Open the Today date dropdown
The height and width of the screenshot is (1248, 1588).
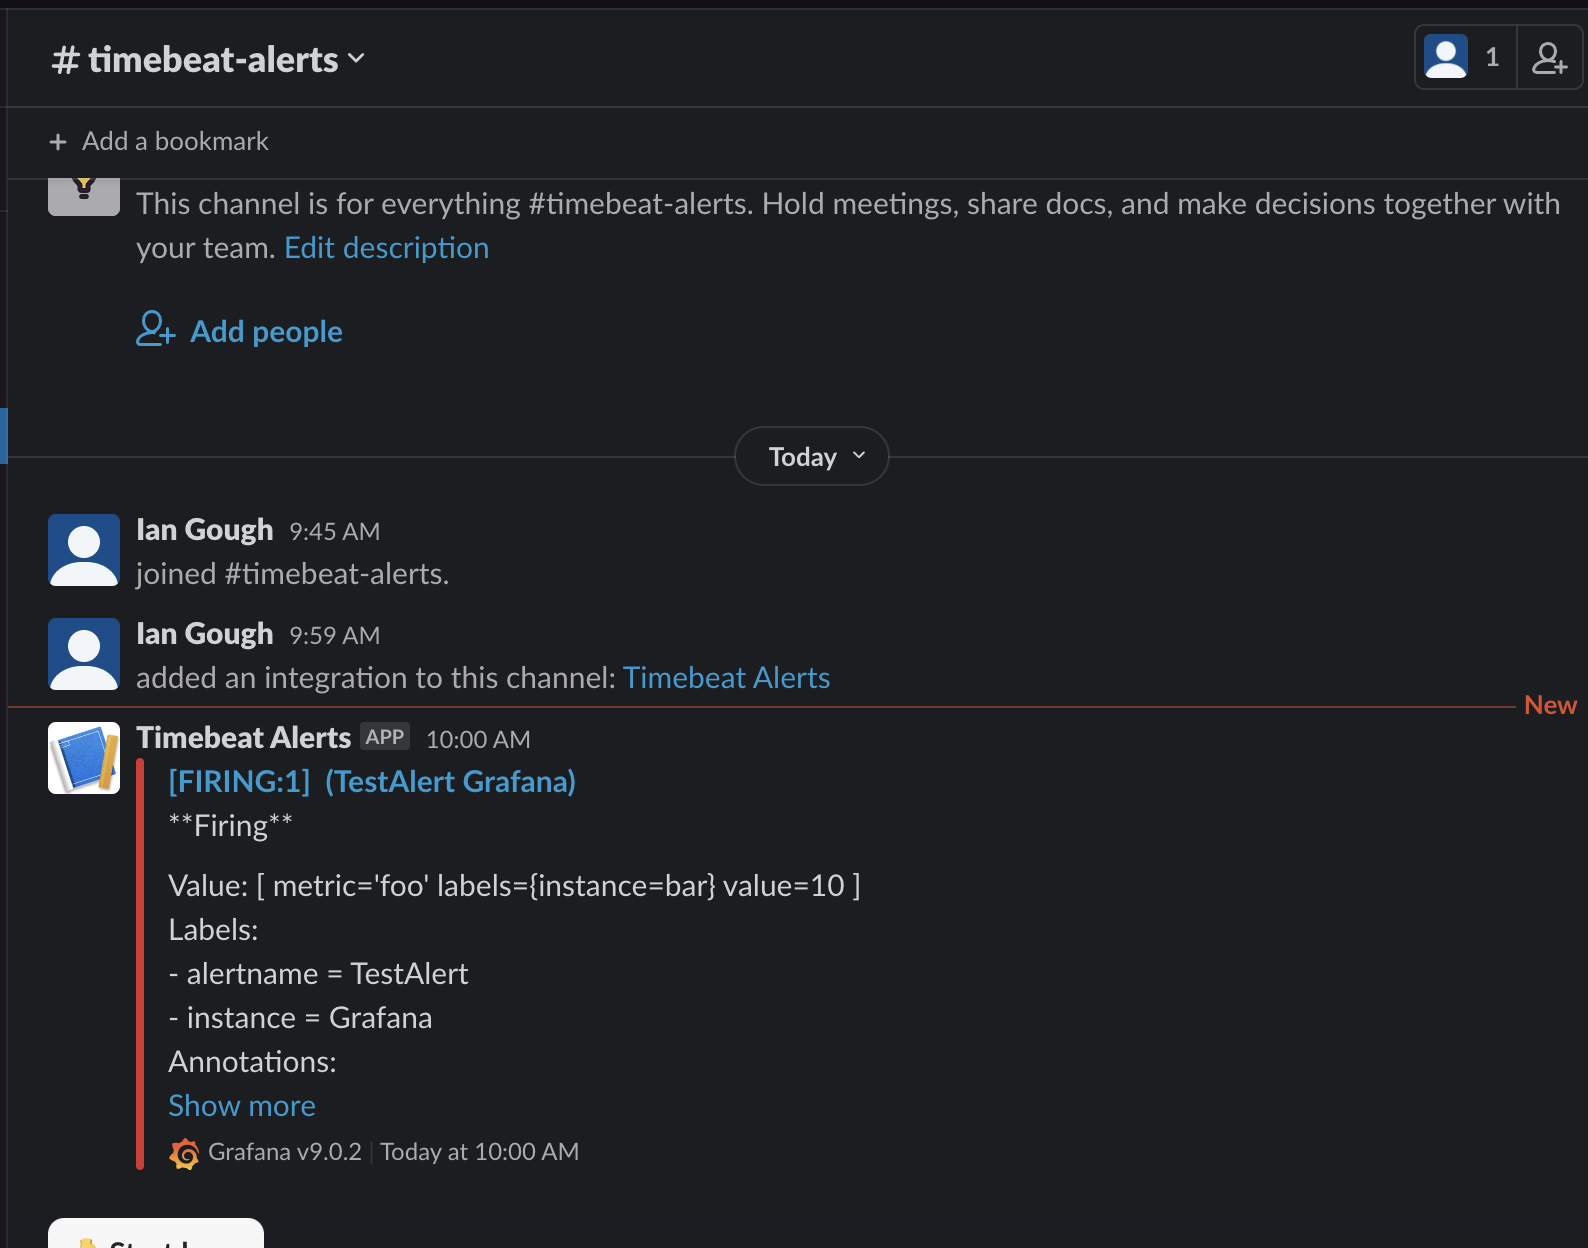[x=812, y=456]
